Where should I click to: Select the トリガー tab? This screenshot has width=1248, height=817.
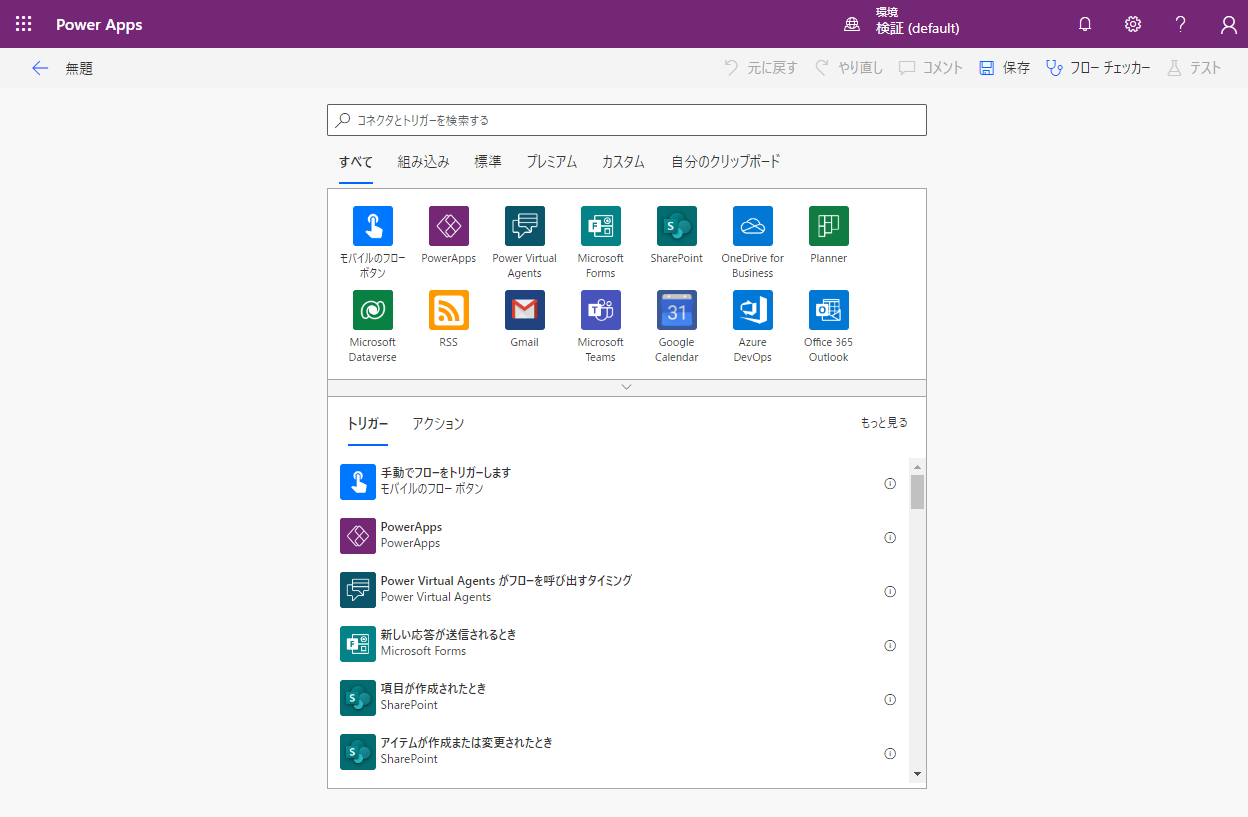coord(368,423)
